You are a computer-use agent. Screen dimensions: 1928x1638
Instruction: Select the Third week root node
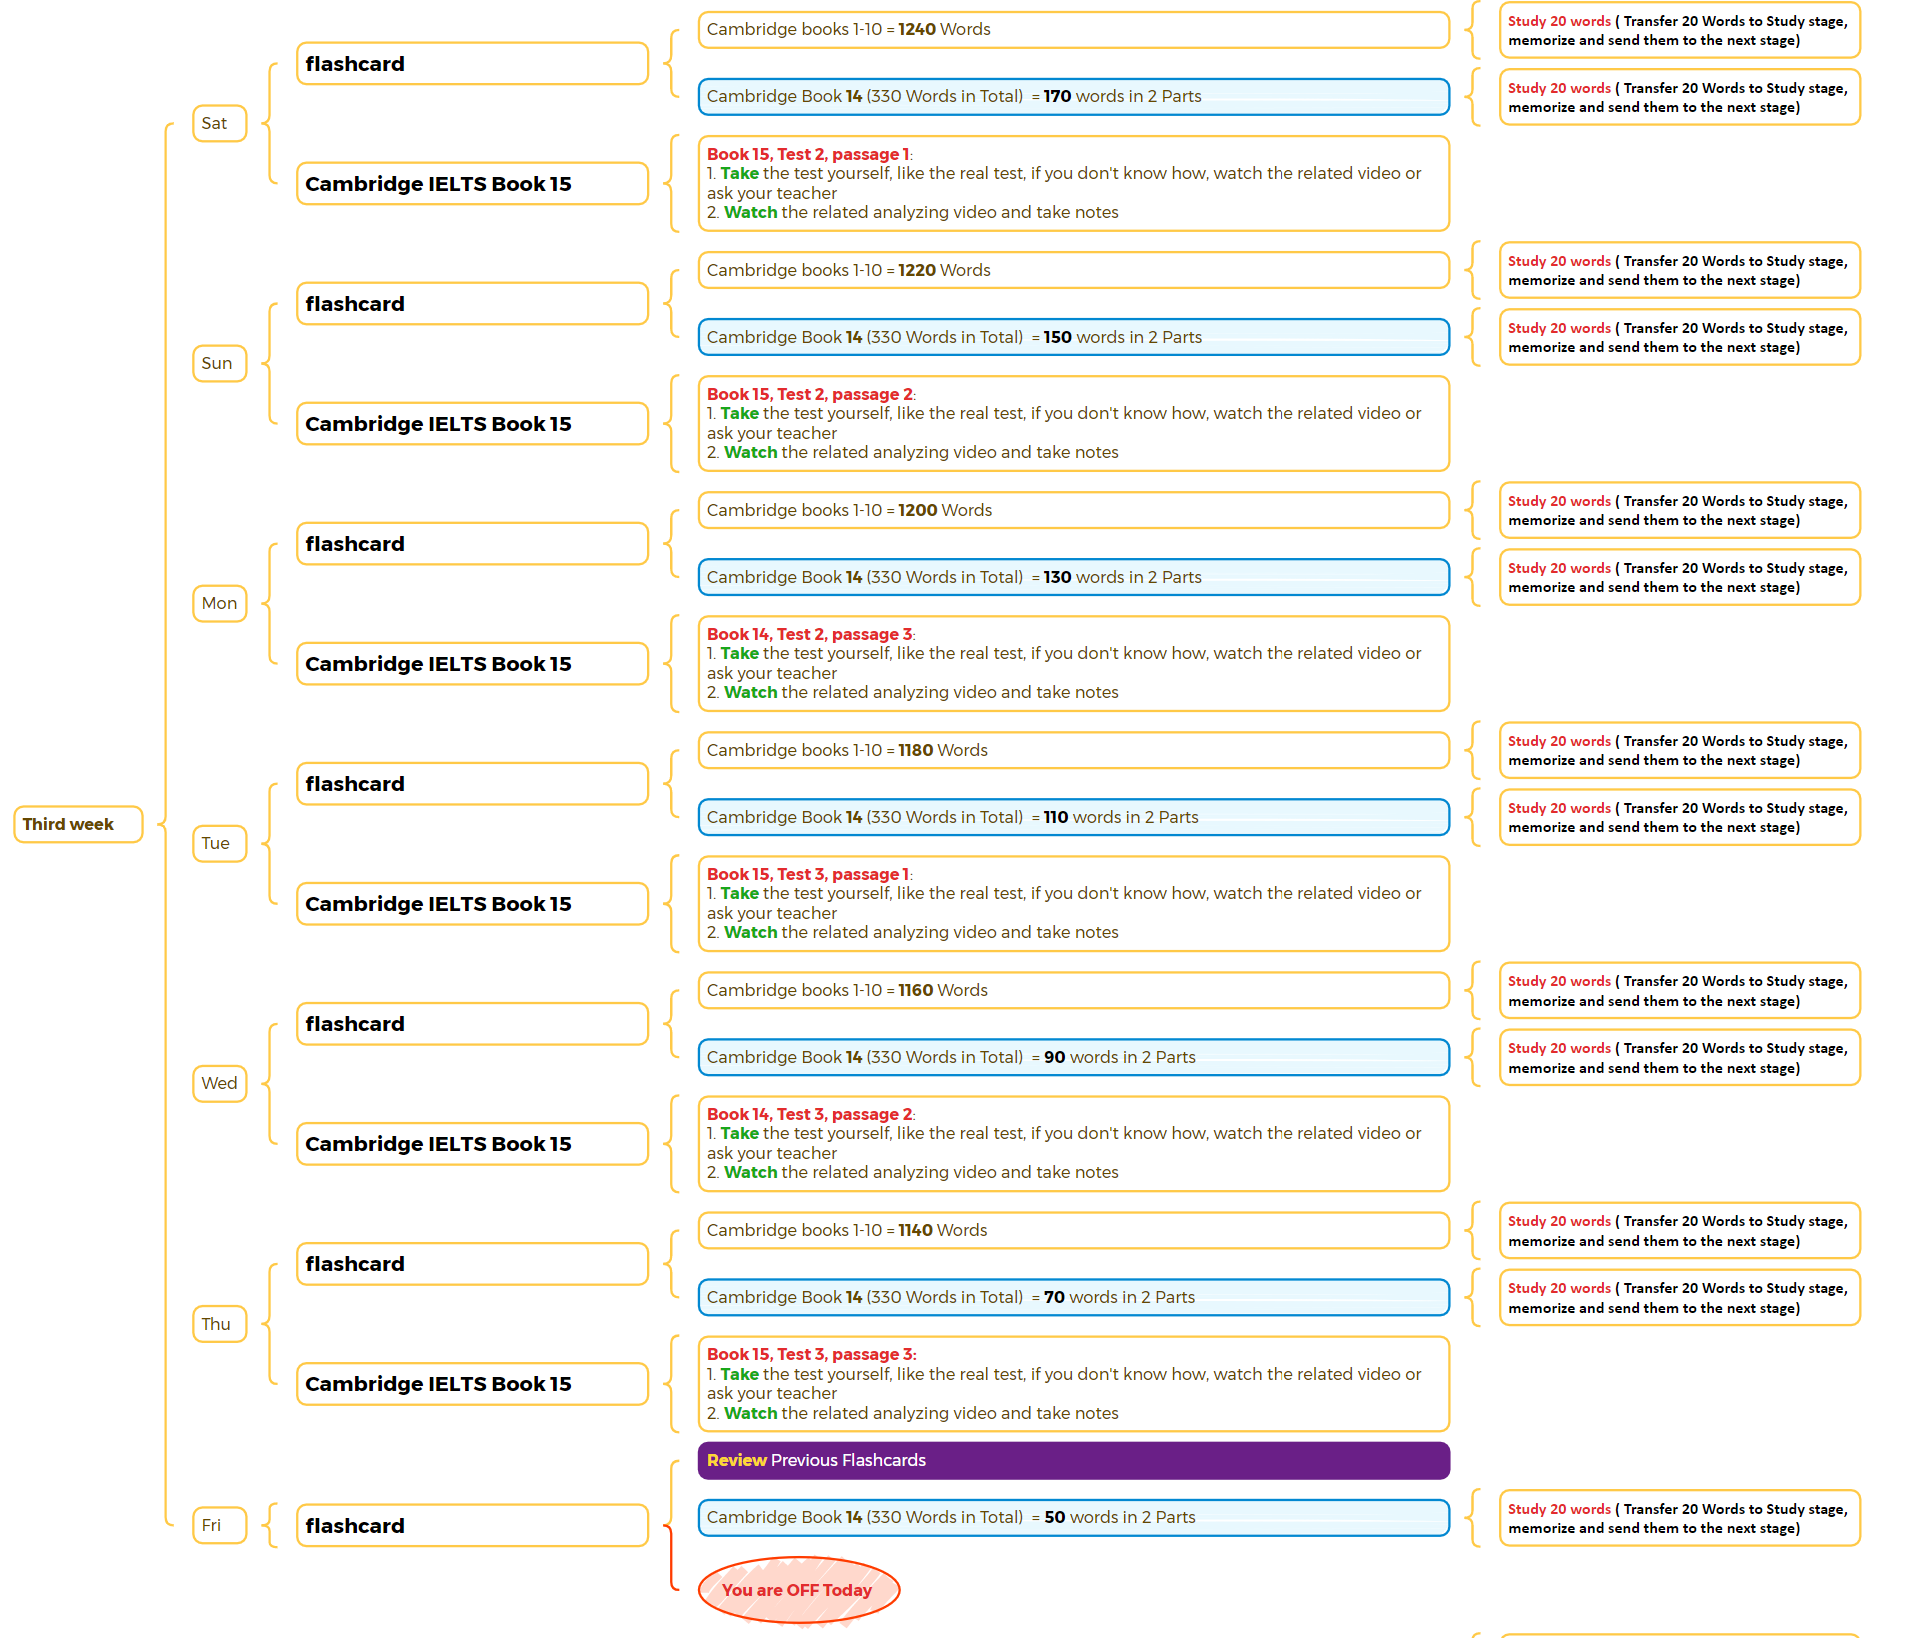[78, 824]
